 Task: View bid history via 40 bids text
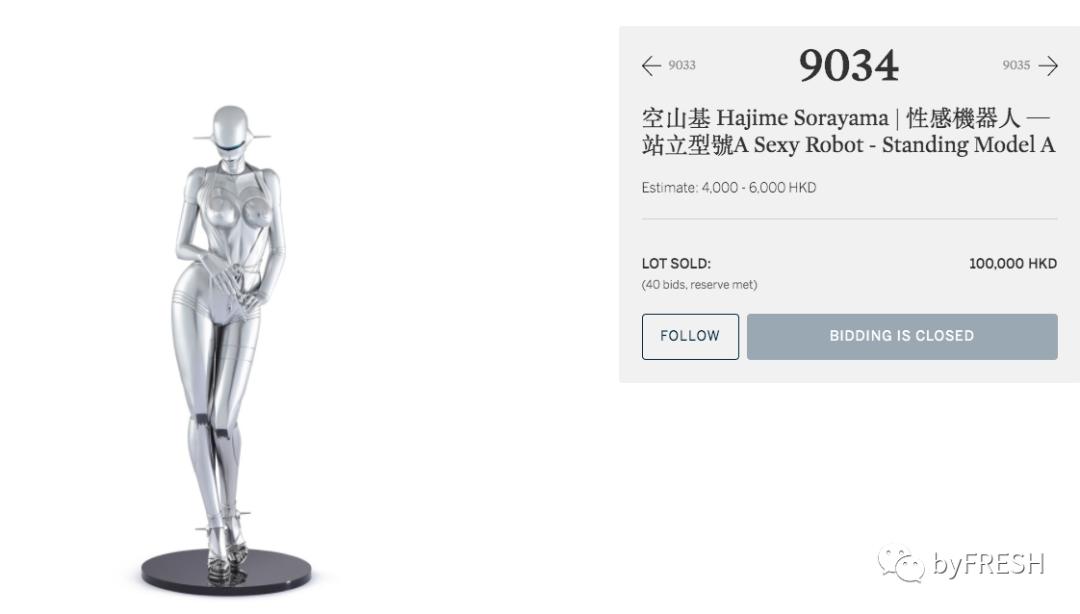point(665,285)
